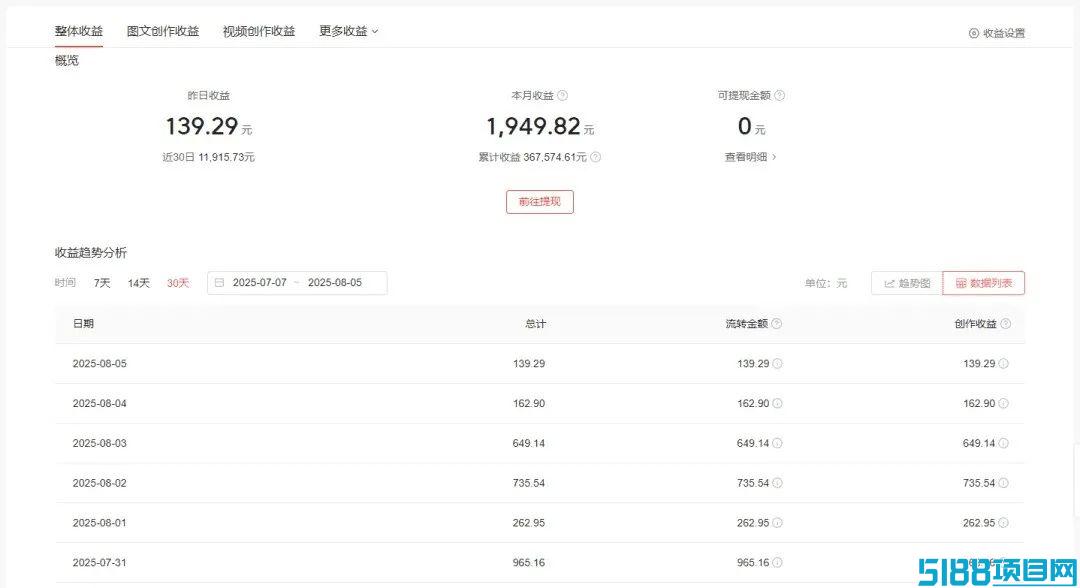Click info icon beside 流转金额 162.90
Image resolution: width=1080 pixels, height=588 pixels.
(778, 403)
